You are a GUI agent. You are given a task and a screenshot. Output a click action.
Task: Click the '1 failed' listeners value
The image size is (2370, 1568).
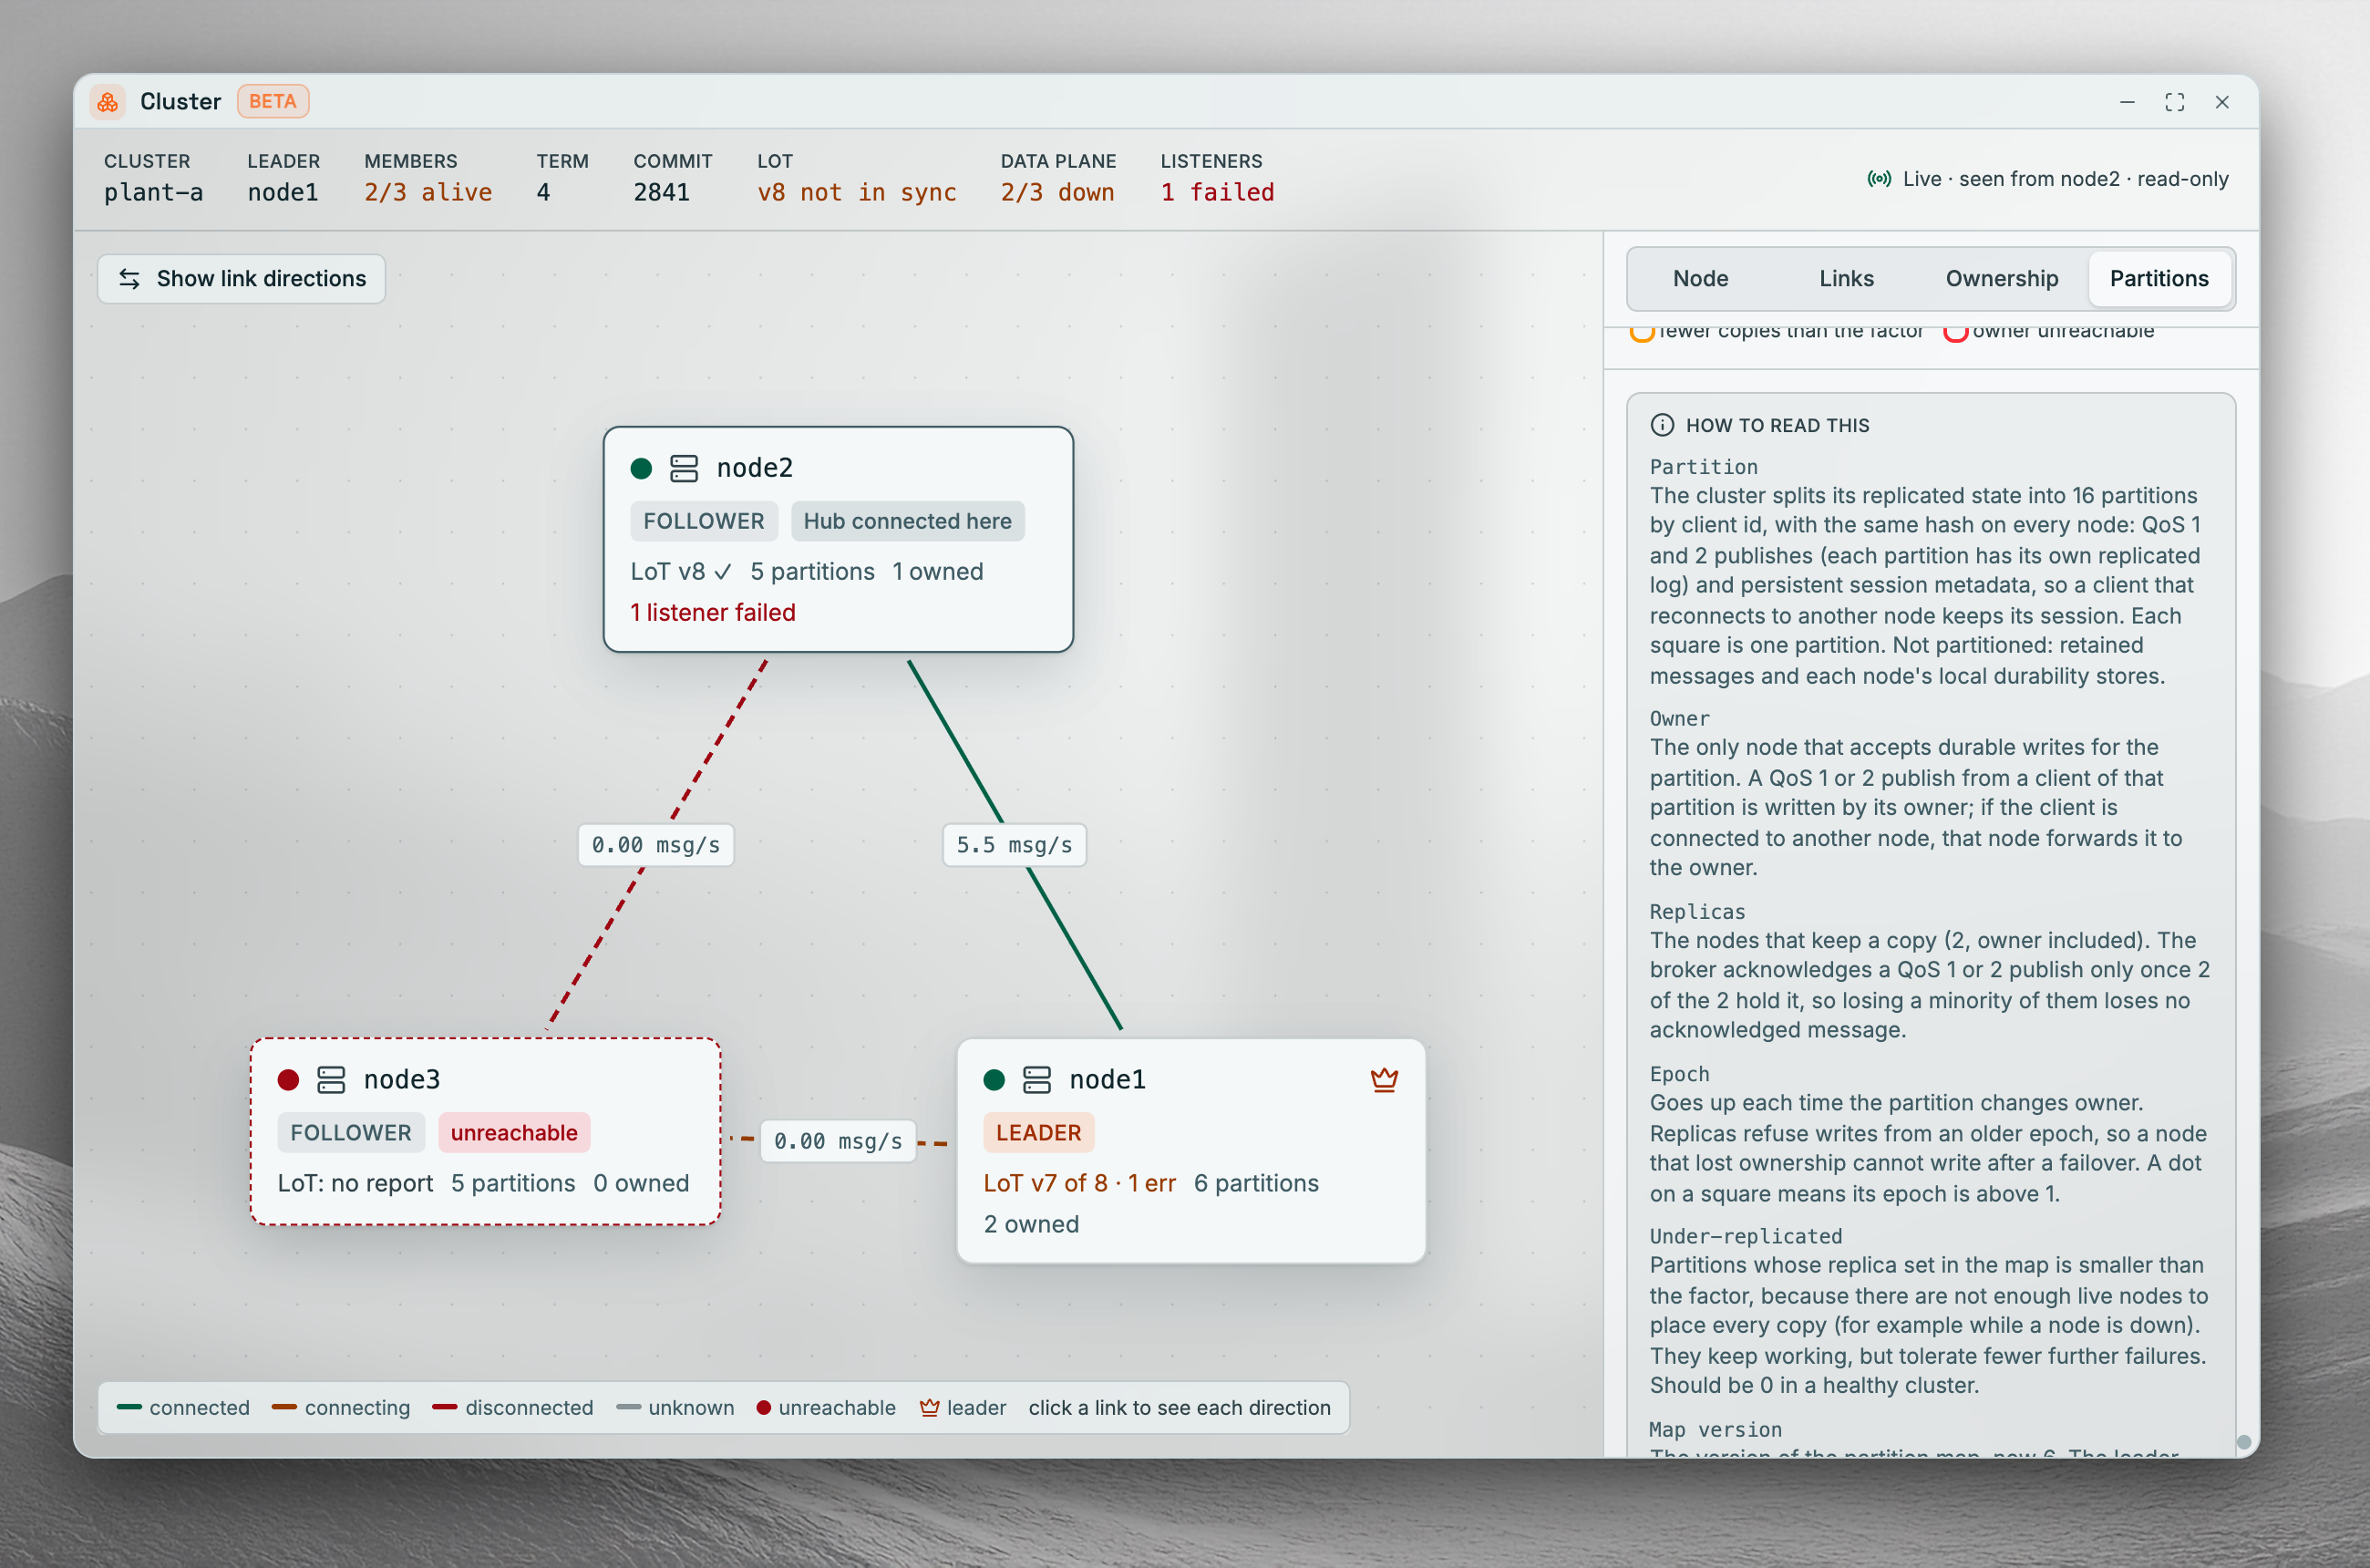click(1217, 192)
